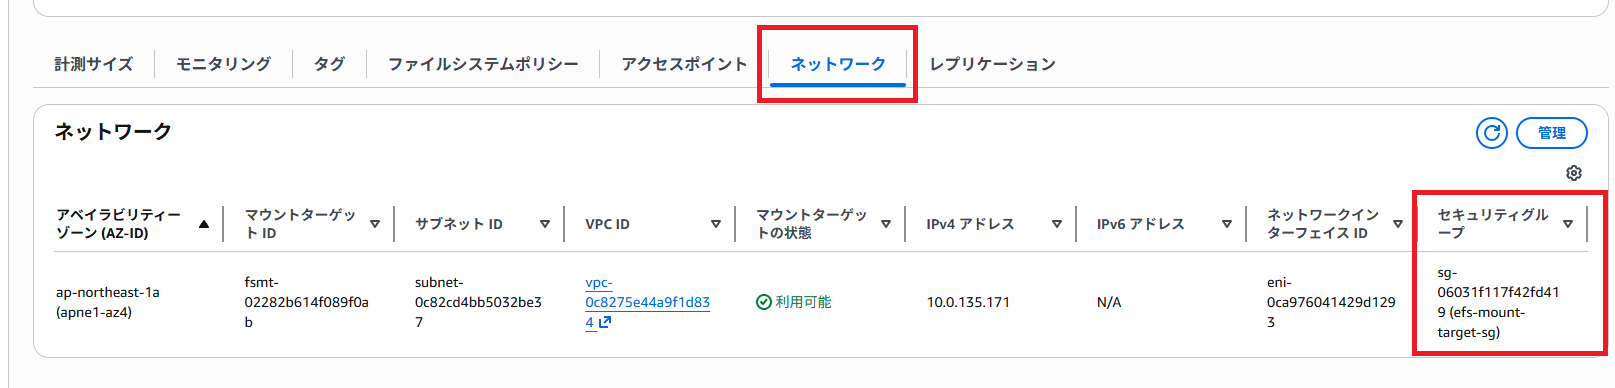The width and height of the screenshot is (1615, 388).
Task: Open サブネット ID column sort arrow
Action: point(545,224)
